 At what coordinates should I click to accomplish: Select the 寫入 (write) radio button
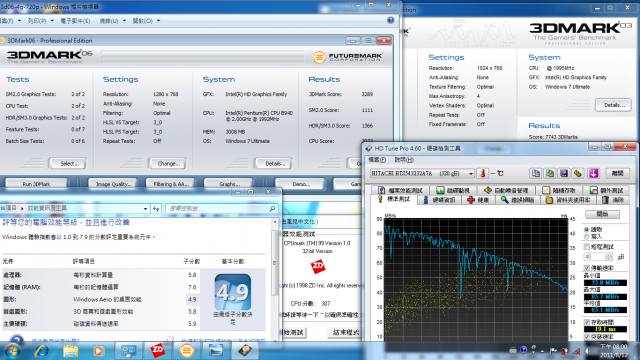click(x=587, y=237)
